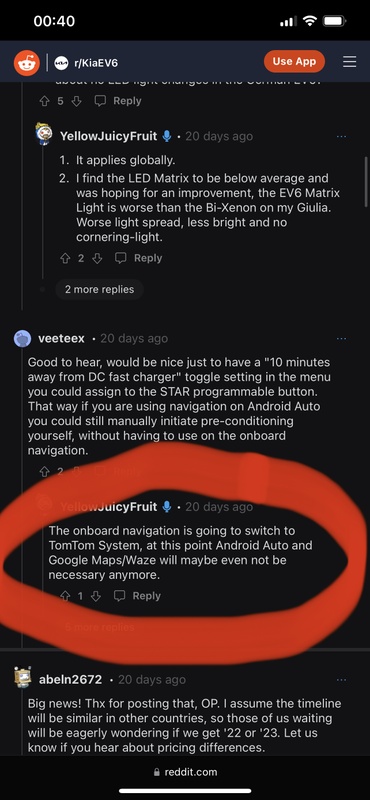Open abeln2672 user profile
This screenshot has height=800, width=370.
point(70,680)
